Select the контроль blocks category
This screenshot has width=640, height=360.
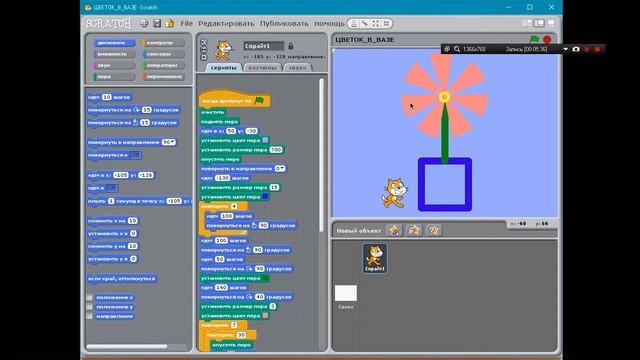pyautogui.click(x=163, y=43)
